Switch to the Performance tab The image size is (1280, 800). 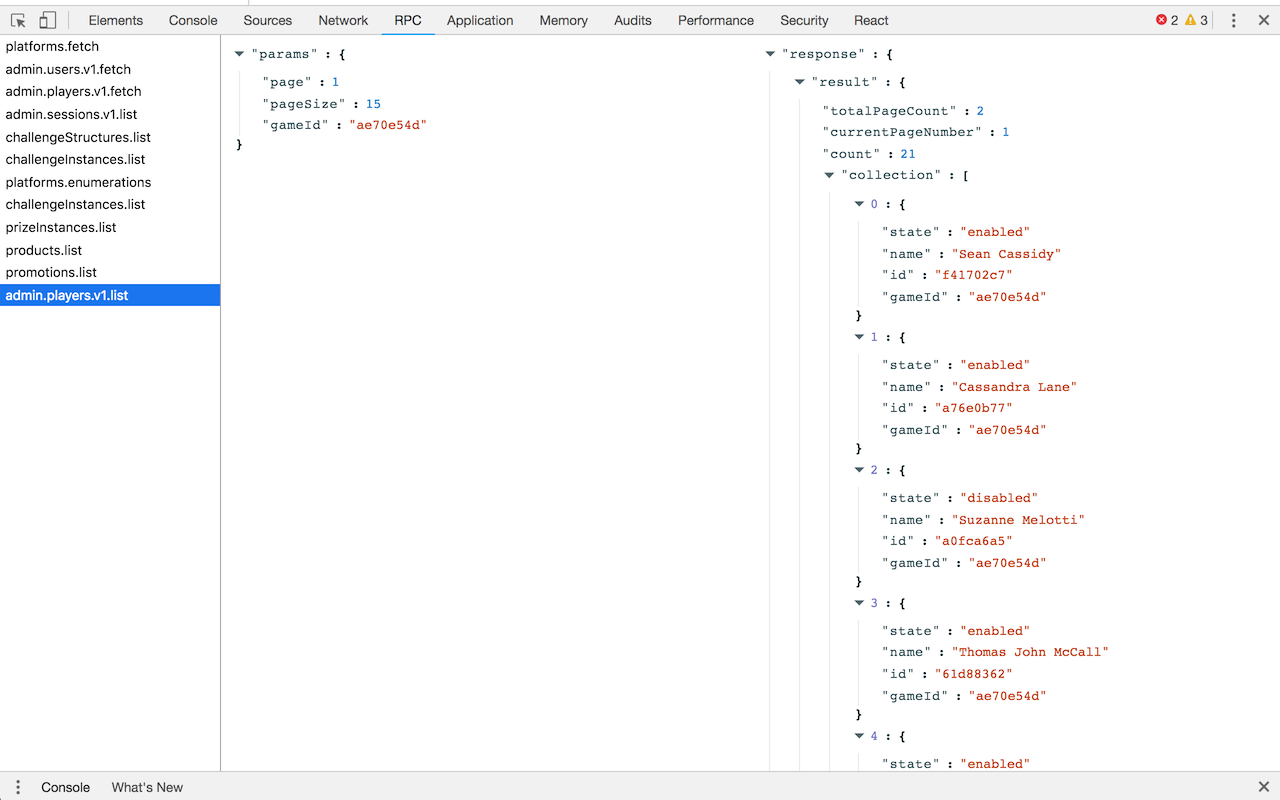[x=716, y=20]
